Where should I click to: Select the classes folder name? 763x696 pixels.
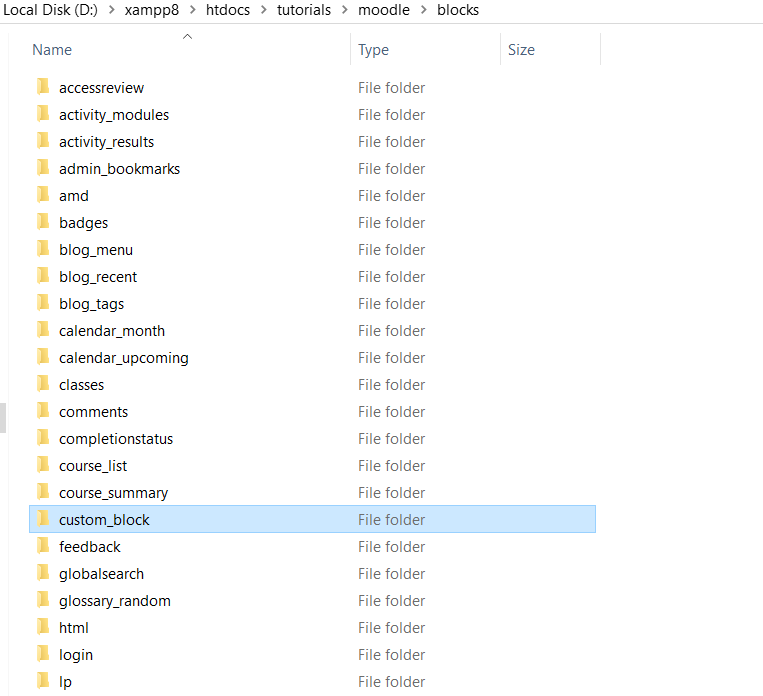(82, 385)
